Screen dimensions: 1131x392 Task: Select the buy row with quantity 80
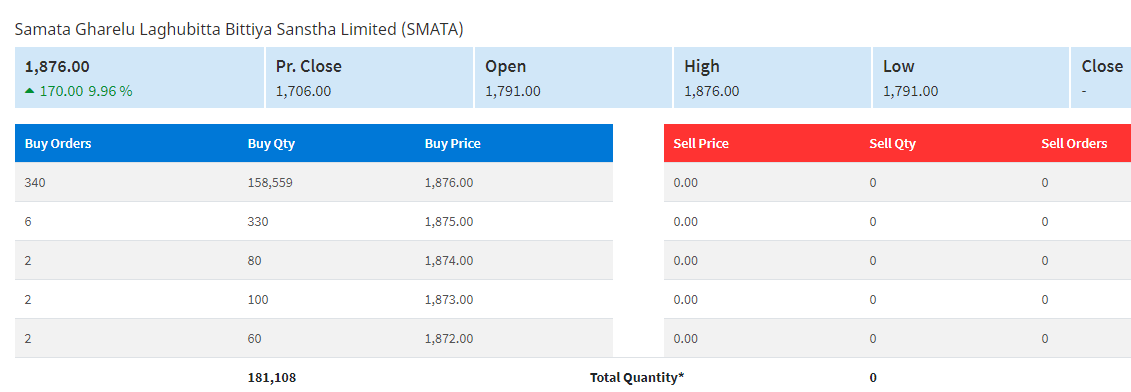[314, 260]
